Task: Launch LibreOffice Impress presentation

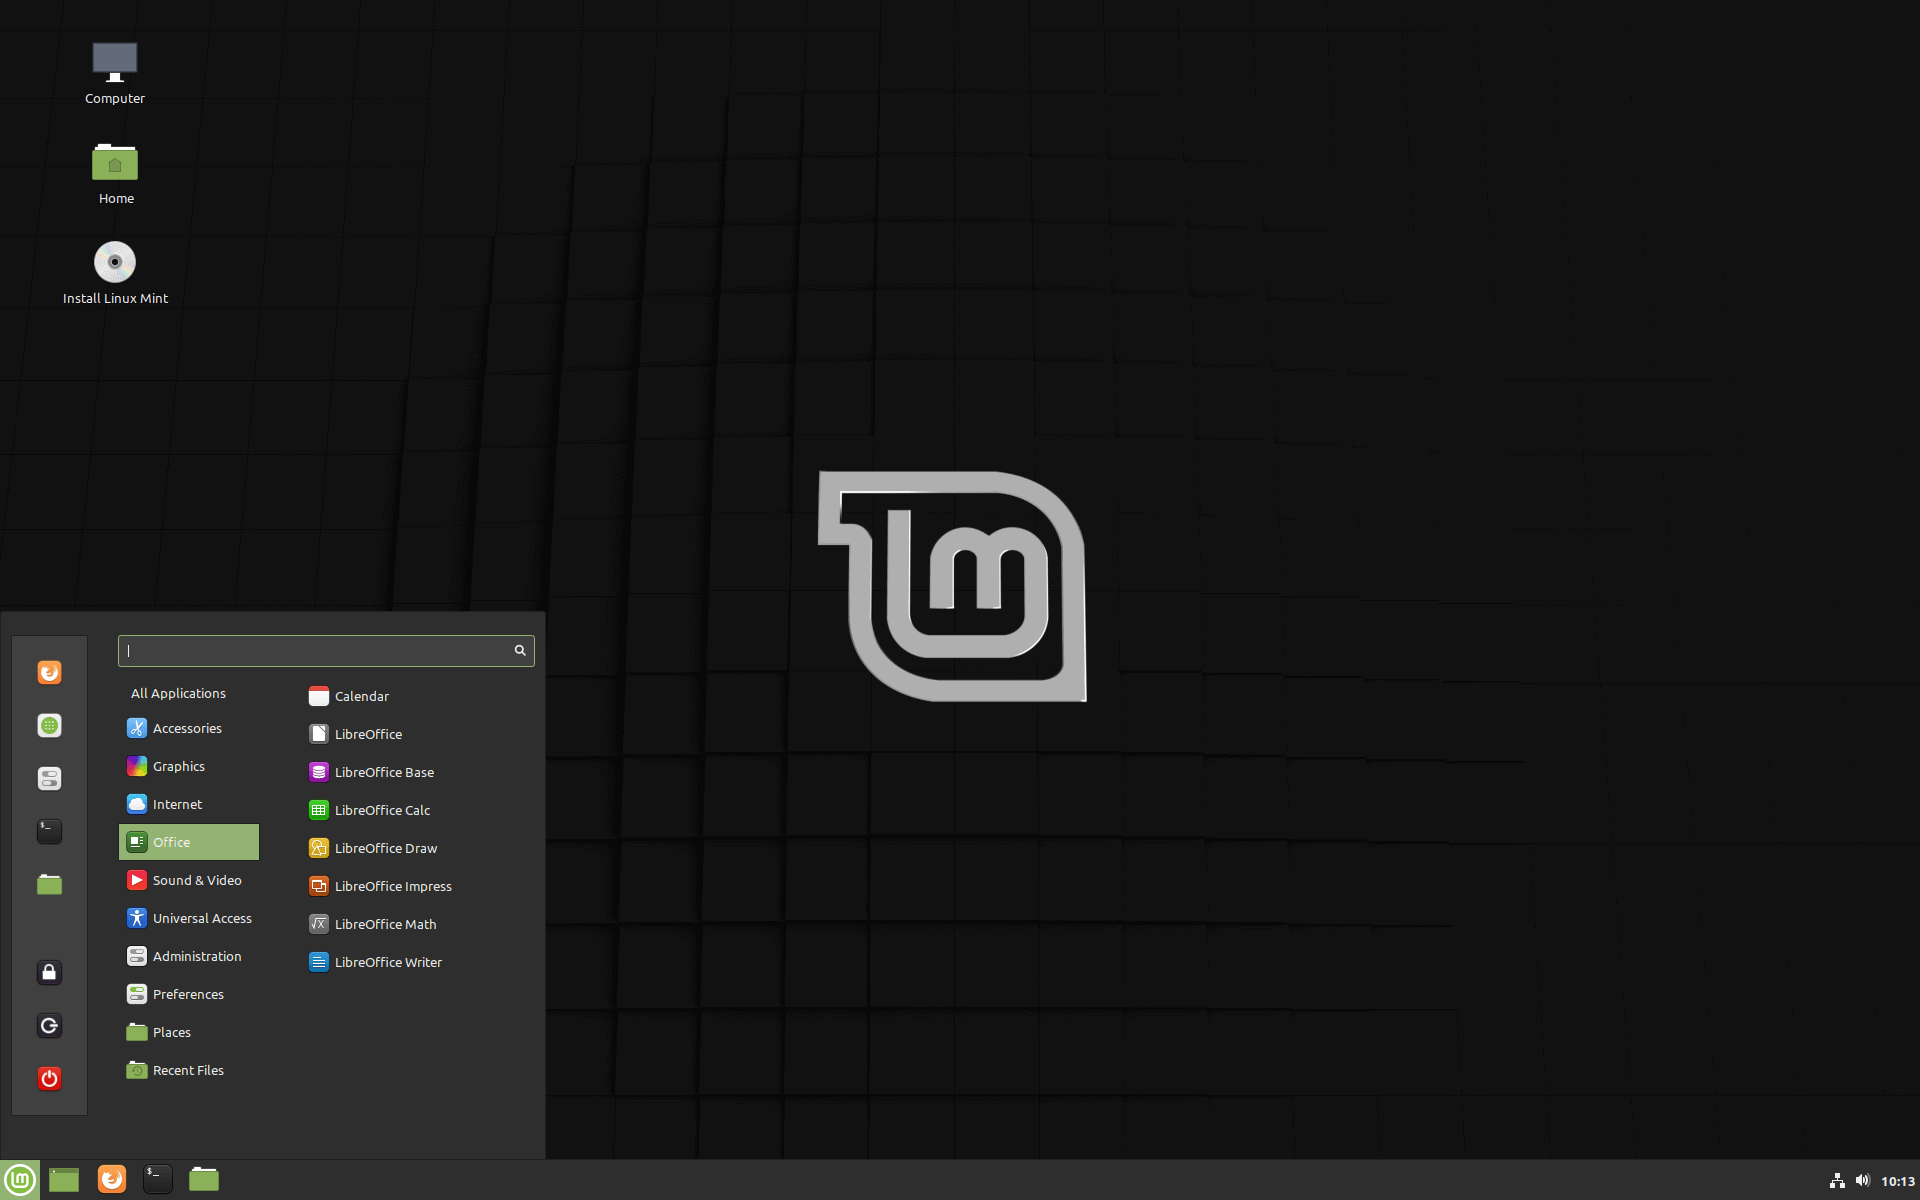Action: tap(391, 885)
